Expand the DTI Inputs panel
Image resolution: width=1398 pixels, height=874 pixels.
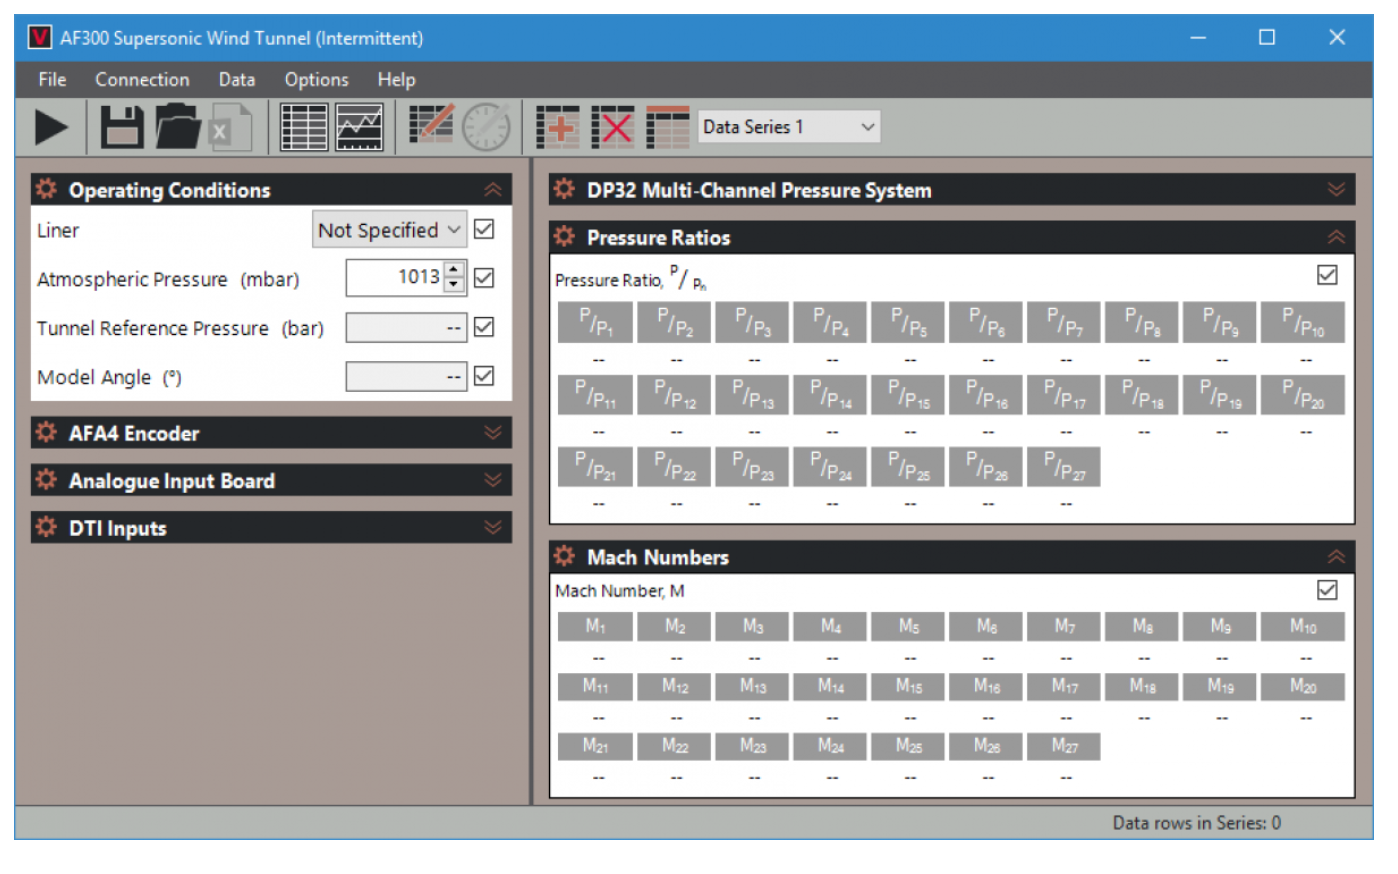493,527
